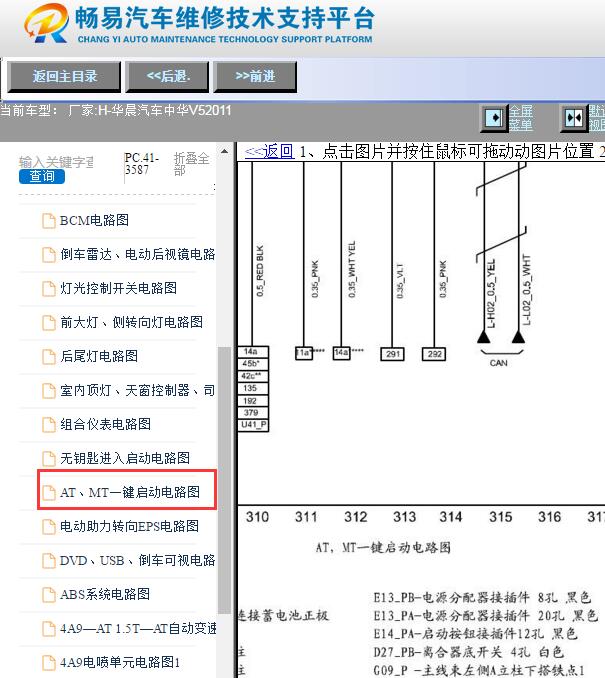605x678 pixels.
Task: Click document icon beside ABS系统电路图
Action: (x=48, y=595)
